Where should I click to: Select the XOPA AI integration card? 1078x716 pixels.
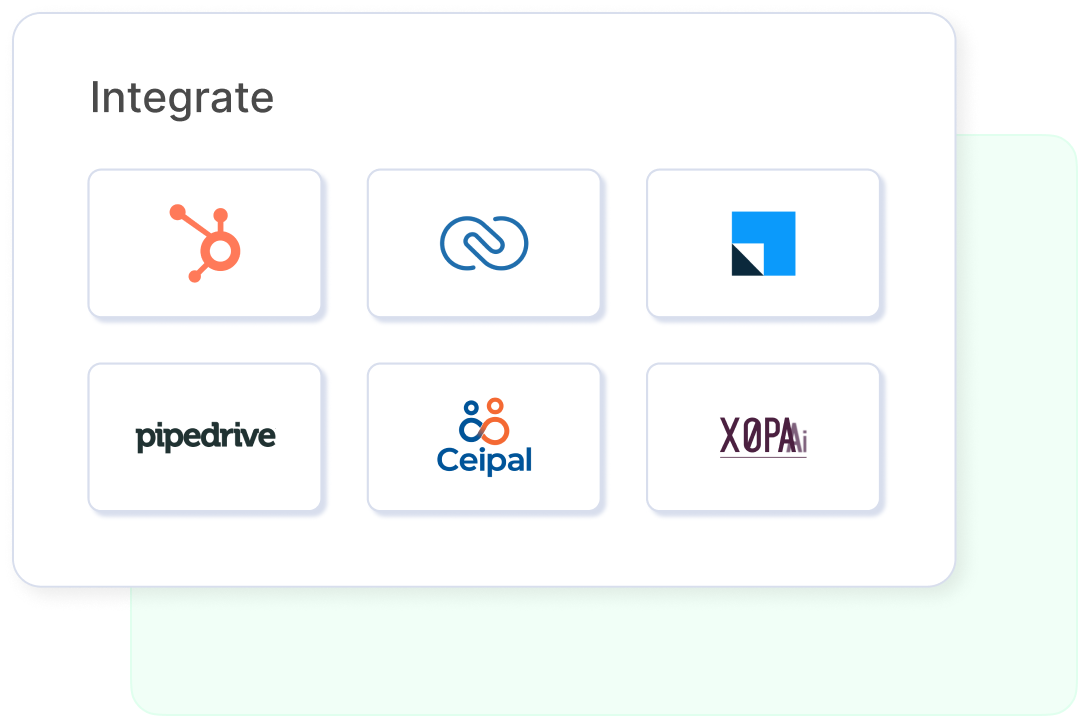click(x=763, y=437)
